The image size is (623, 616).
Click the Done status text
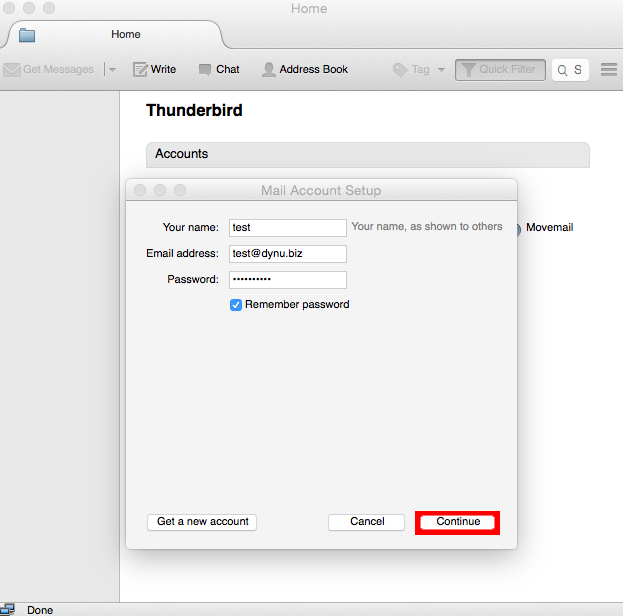(x=40, y=610)
